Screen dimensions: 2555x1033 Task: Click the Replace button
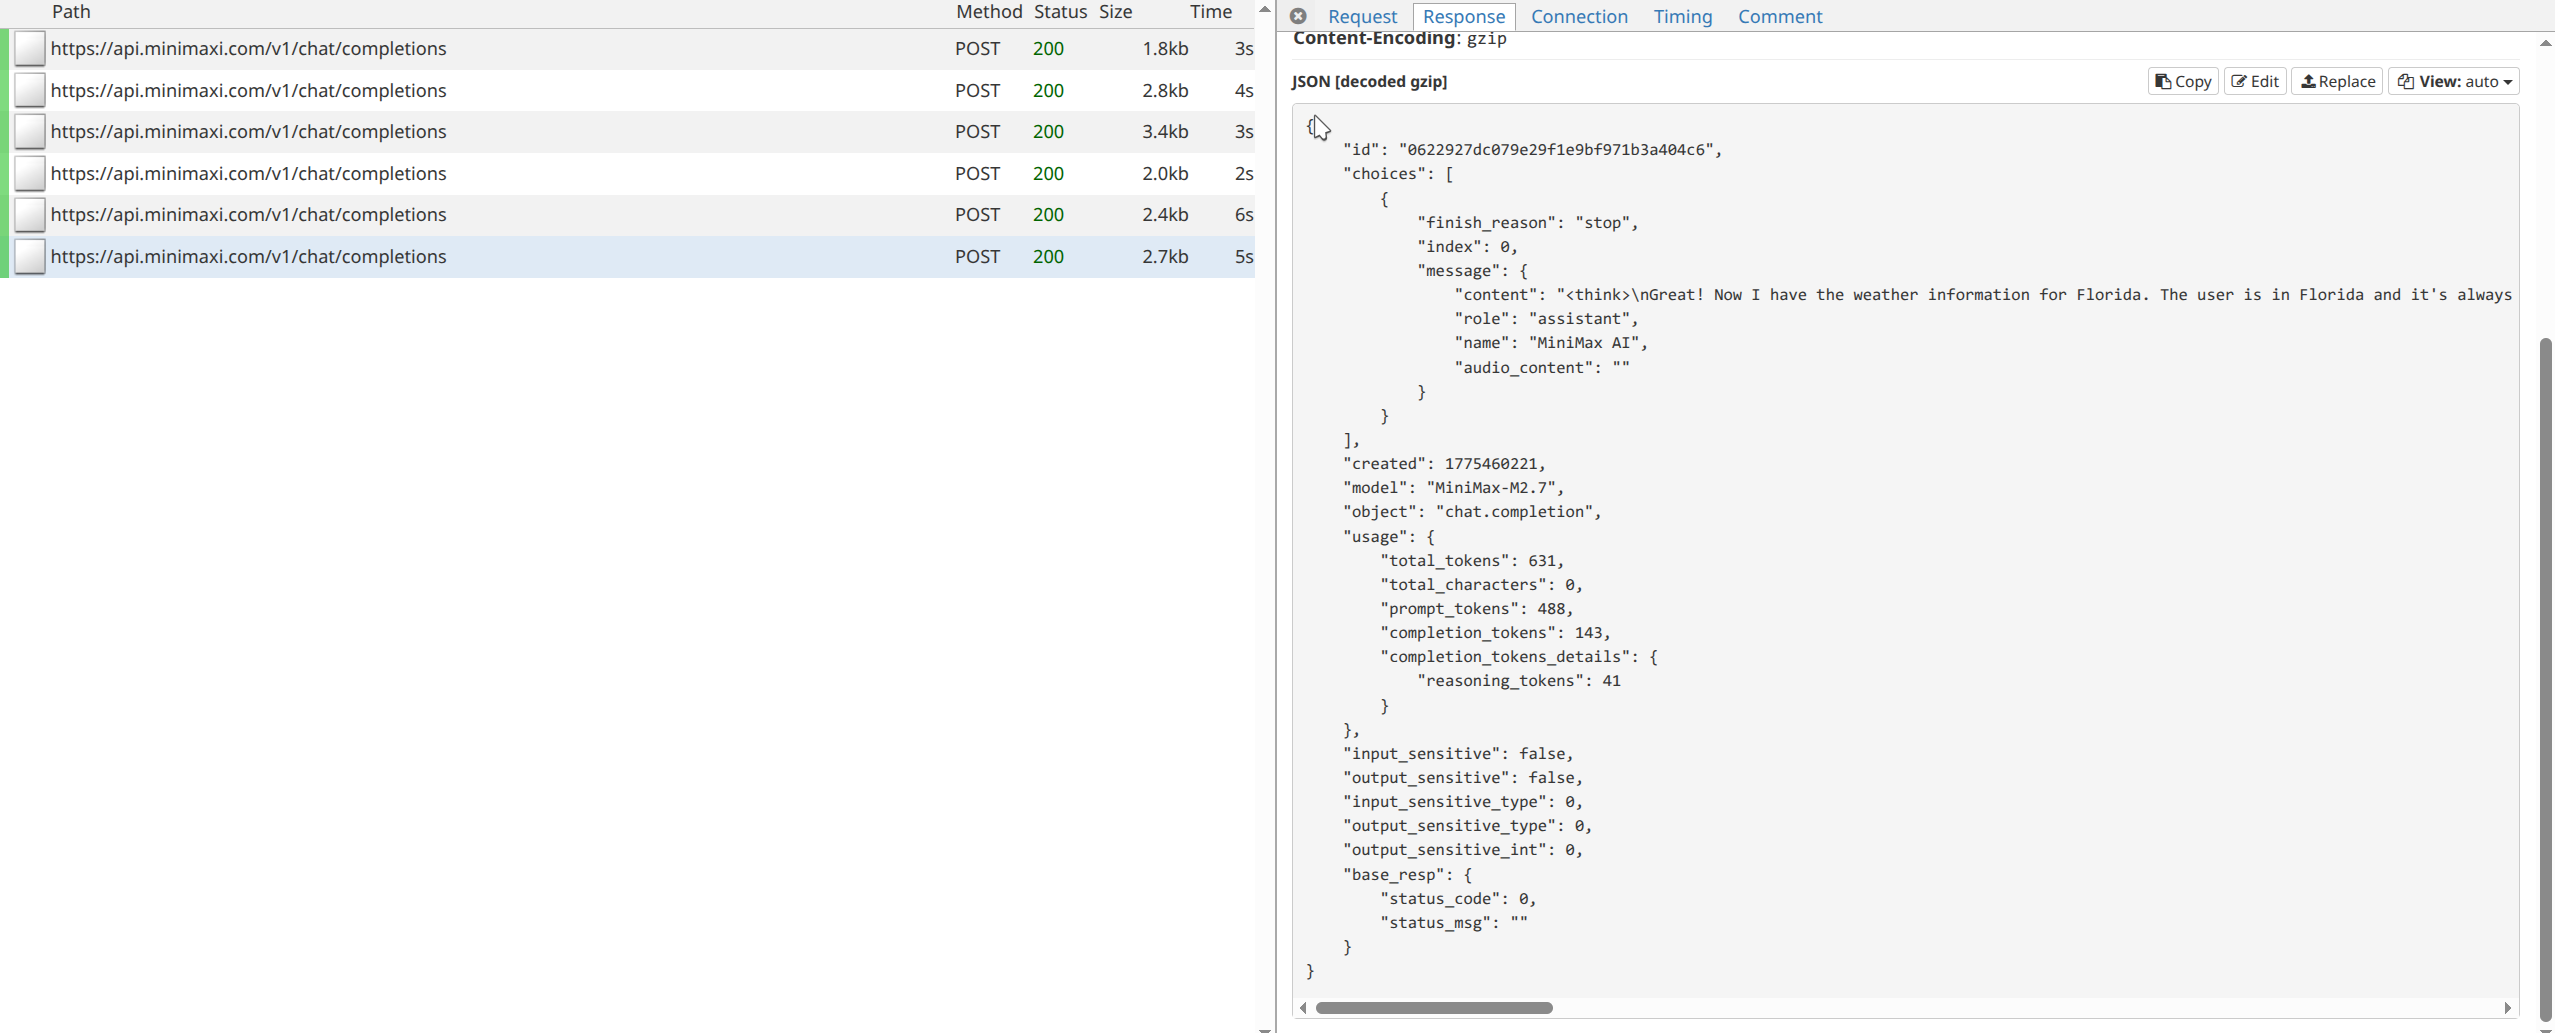pyautogui.click(x=2337, y=82)
